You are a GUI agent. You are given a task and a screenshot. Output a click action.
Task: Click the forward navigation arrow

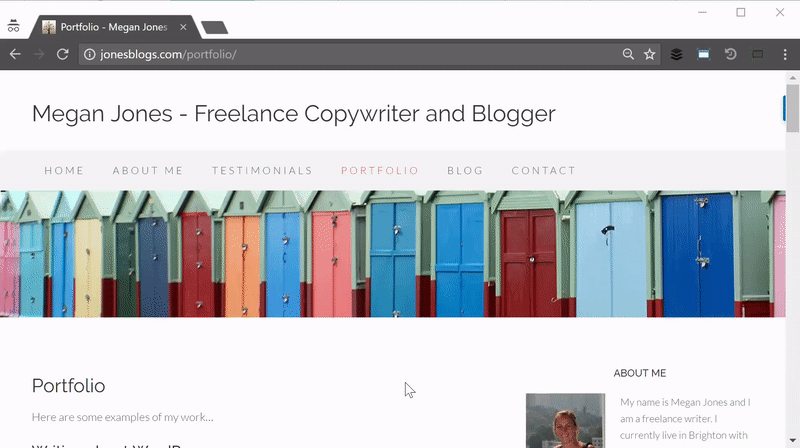pos(39,54)
